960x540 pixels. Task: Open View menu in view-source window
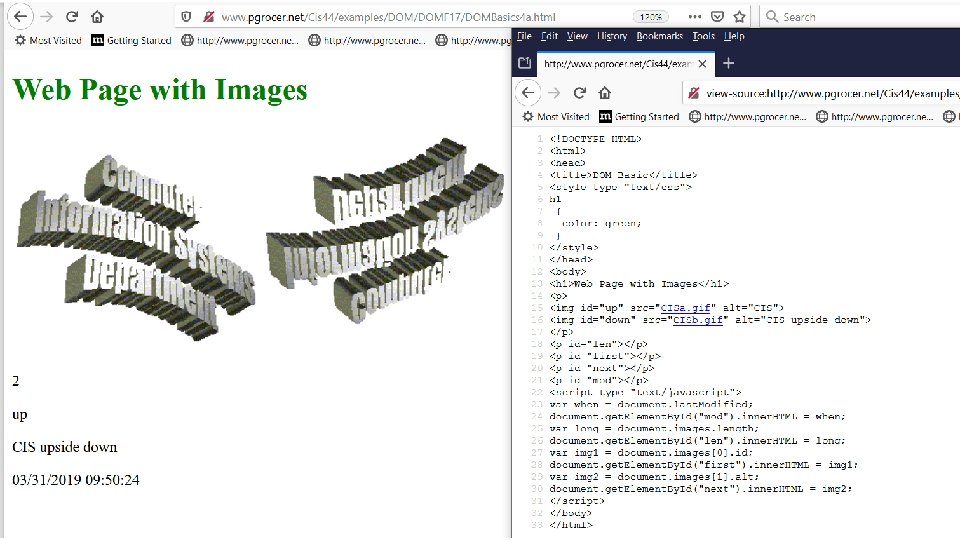577,36
